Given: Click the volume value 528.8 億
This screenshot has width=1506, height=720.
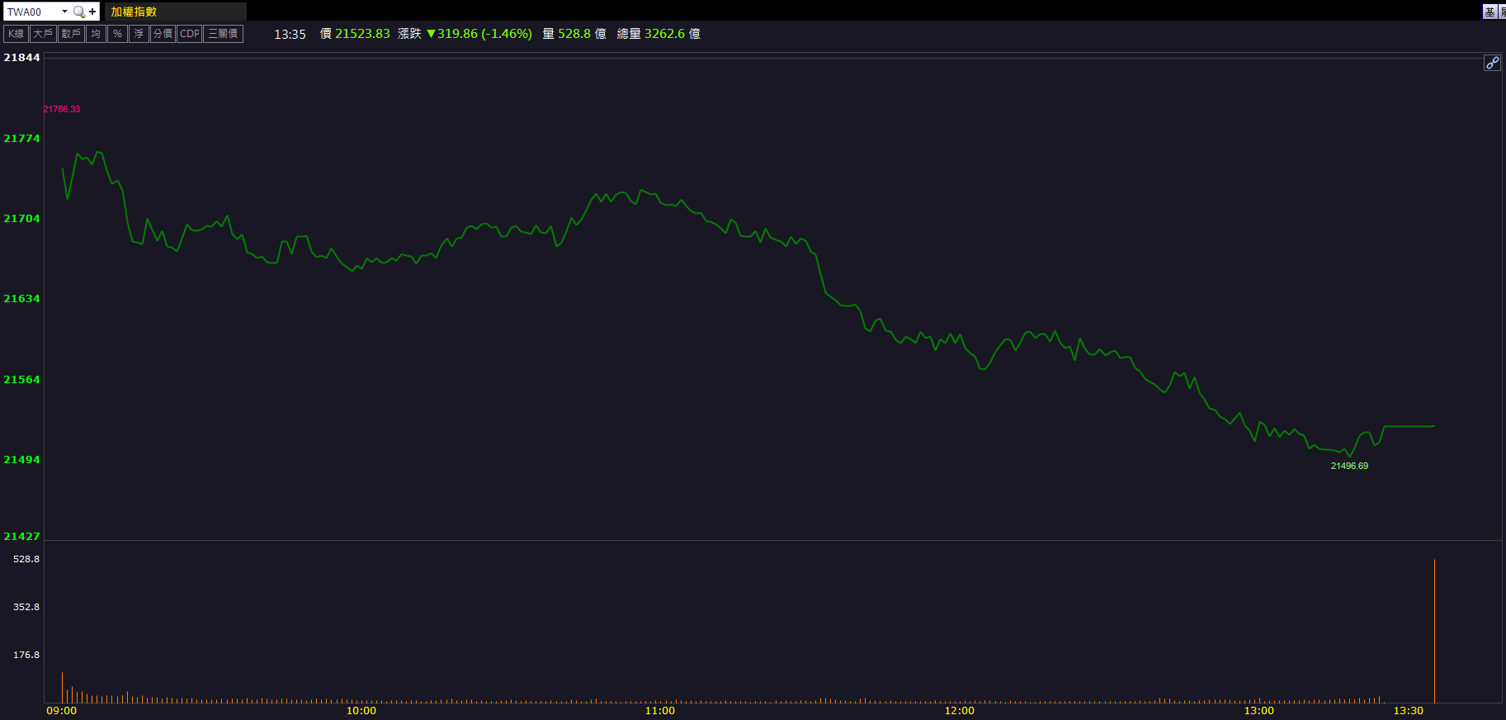Looking at the screenshot, I should tap(582, 34).
